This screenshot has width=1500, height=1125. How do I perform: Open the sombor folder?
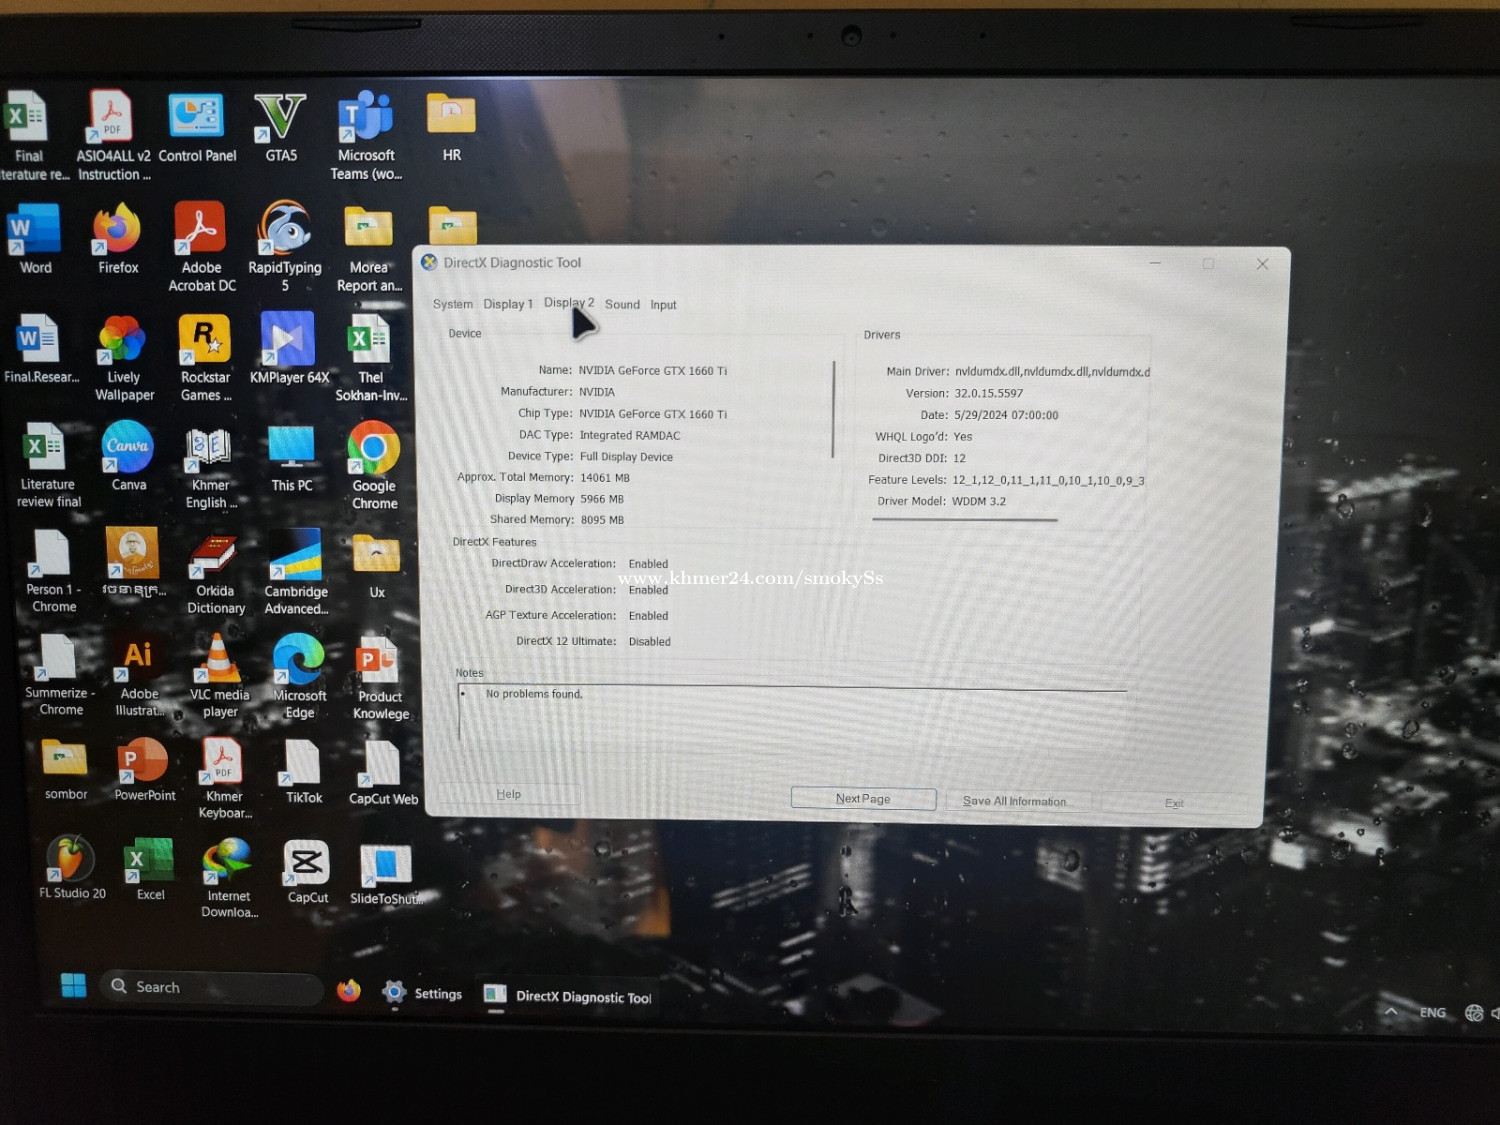pyautogui.click(x=65, y=769)
